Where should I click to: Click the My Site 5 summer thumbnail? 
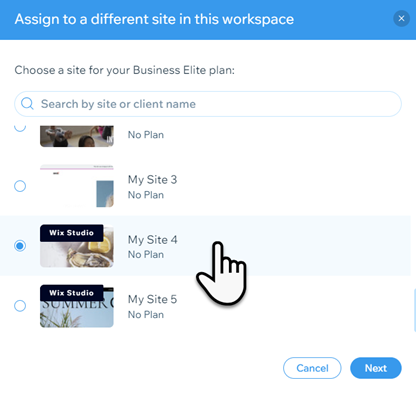coord(77,306)
